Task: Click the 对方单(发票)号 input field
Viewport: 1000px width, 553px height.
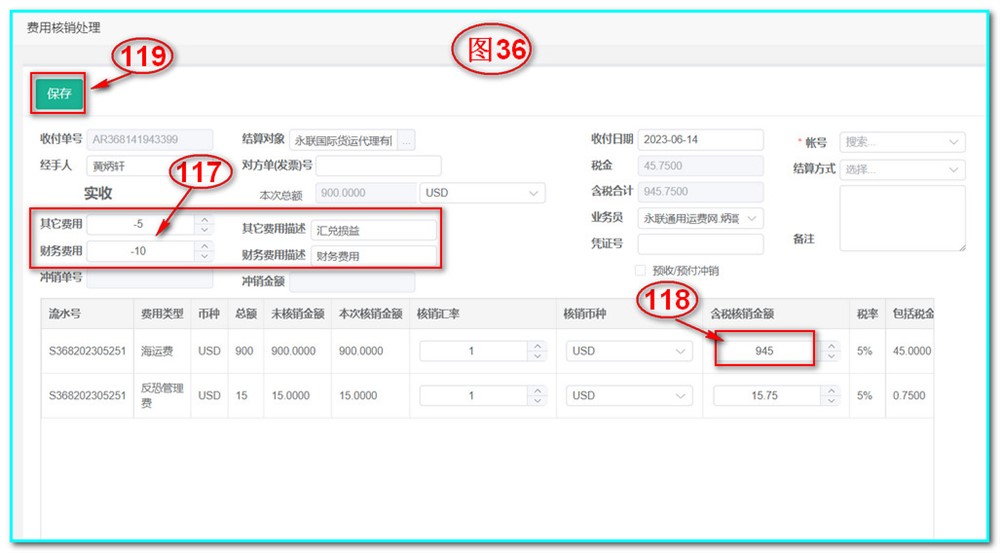Action: pyautogui.click(x=378, y=166)
